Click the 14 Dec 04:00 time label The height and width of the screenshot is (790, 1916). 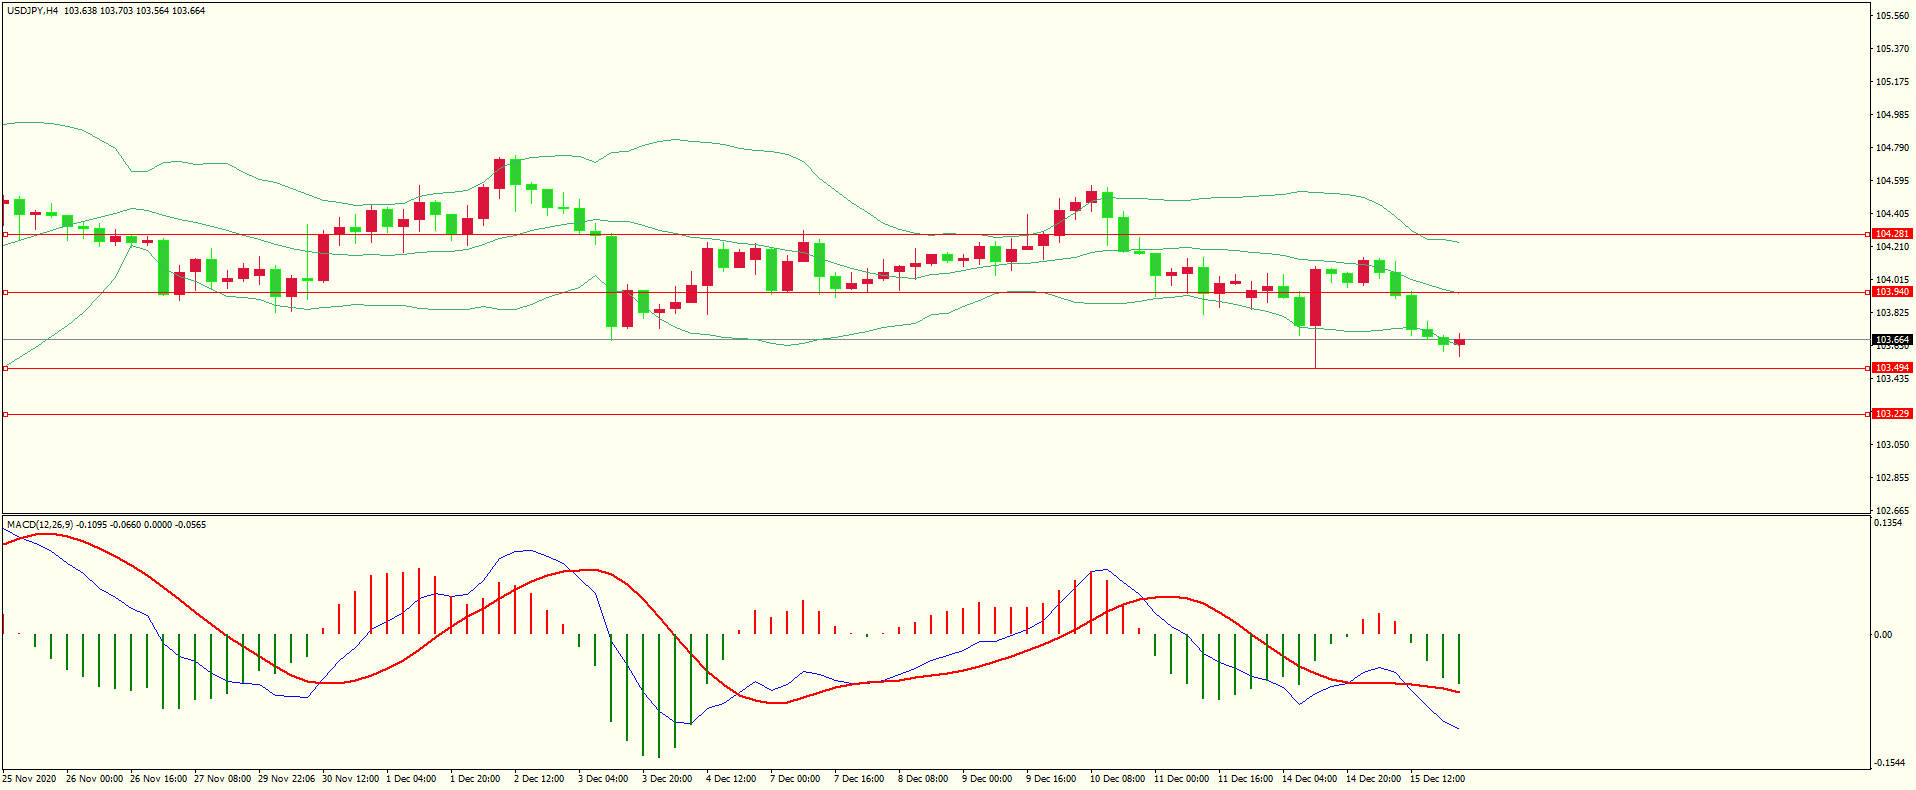[1310, 779]
